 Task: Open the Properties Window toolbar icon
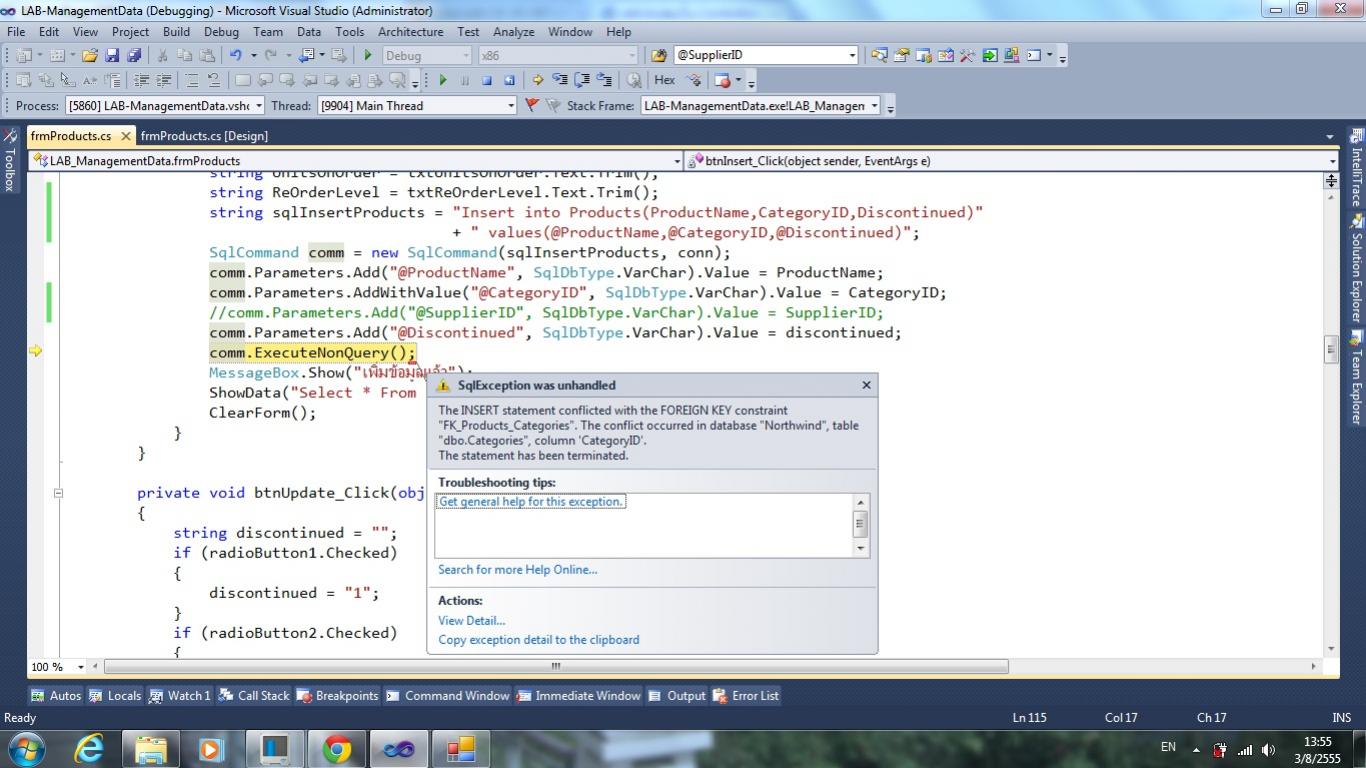901,56
